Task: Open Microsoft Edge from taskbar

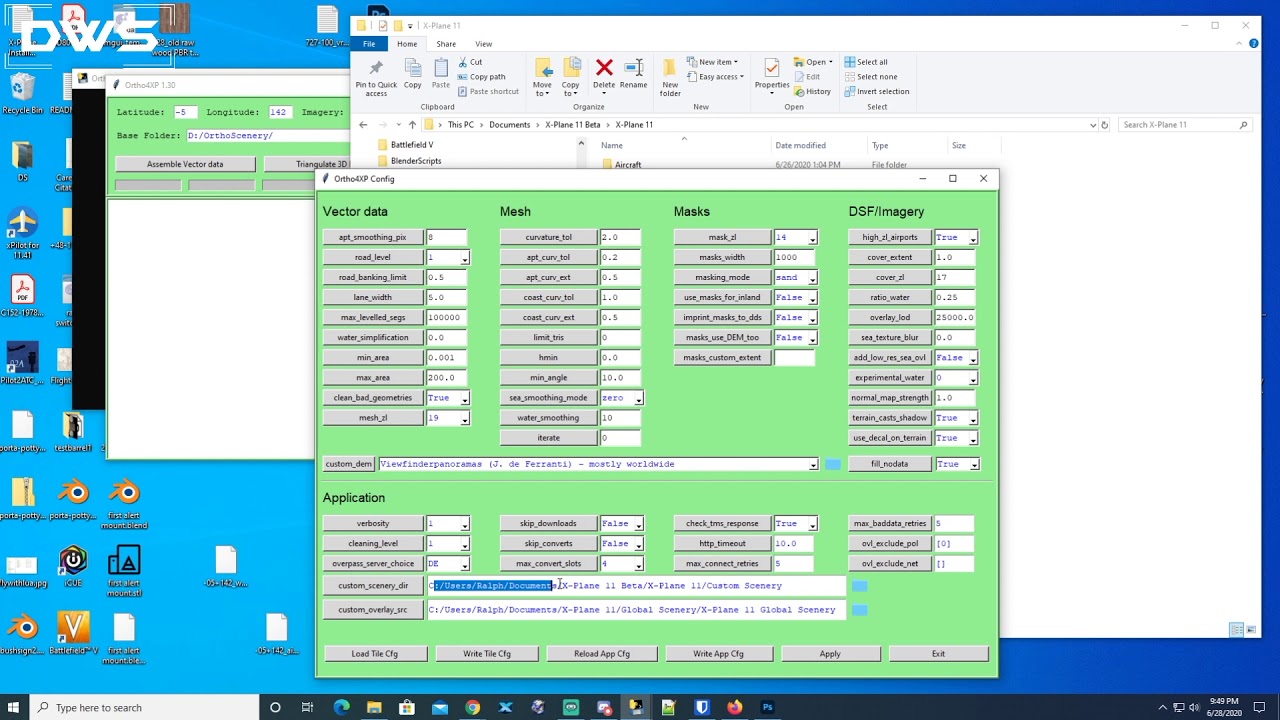Action: click(341, 708)
